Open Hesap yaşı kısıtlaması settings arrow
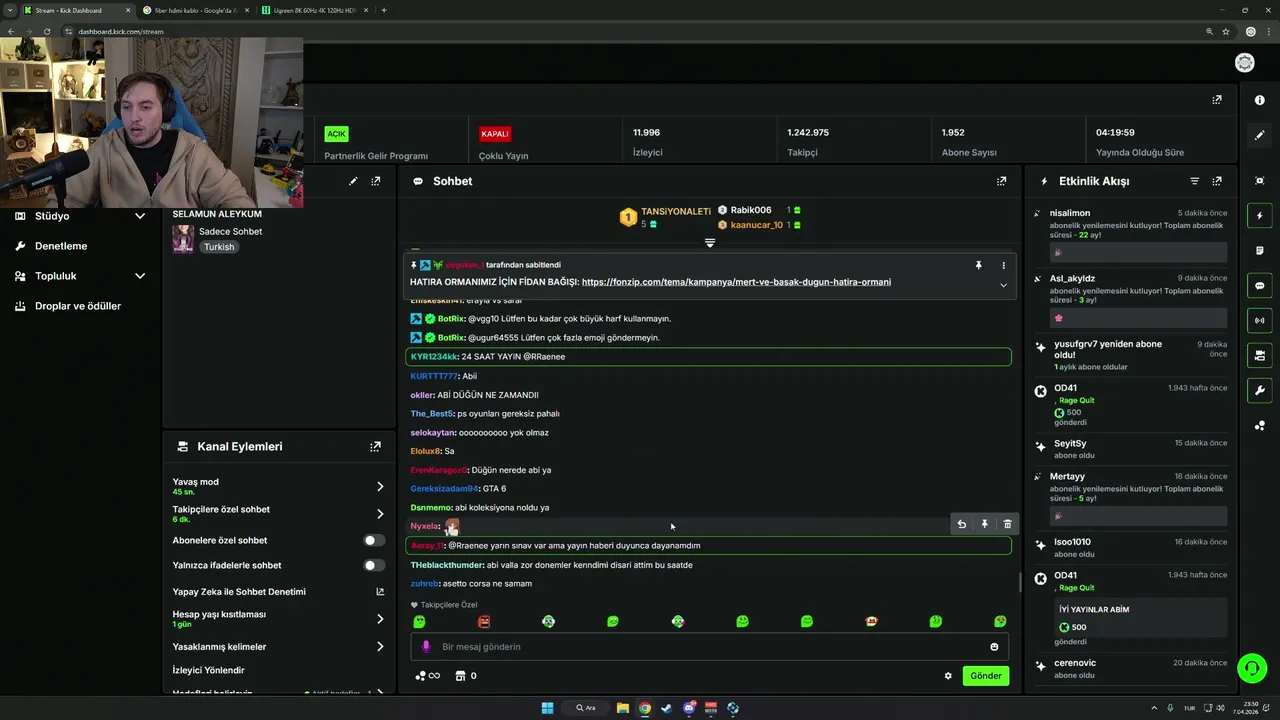The height and width of the screenshot is (720, 1280). [380, 619]
